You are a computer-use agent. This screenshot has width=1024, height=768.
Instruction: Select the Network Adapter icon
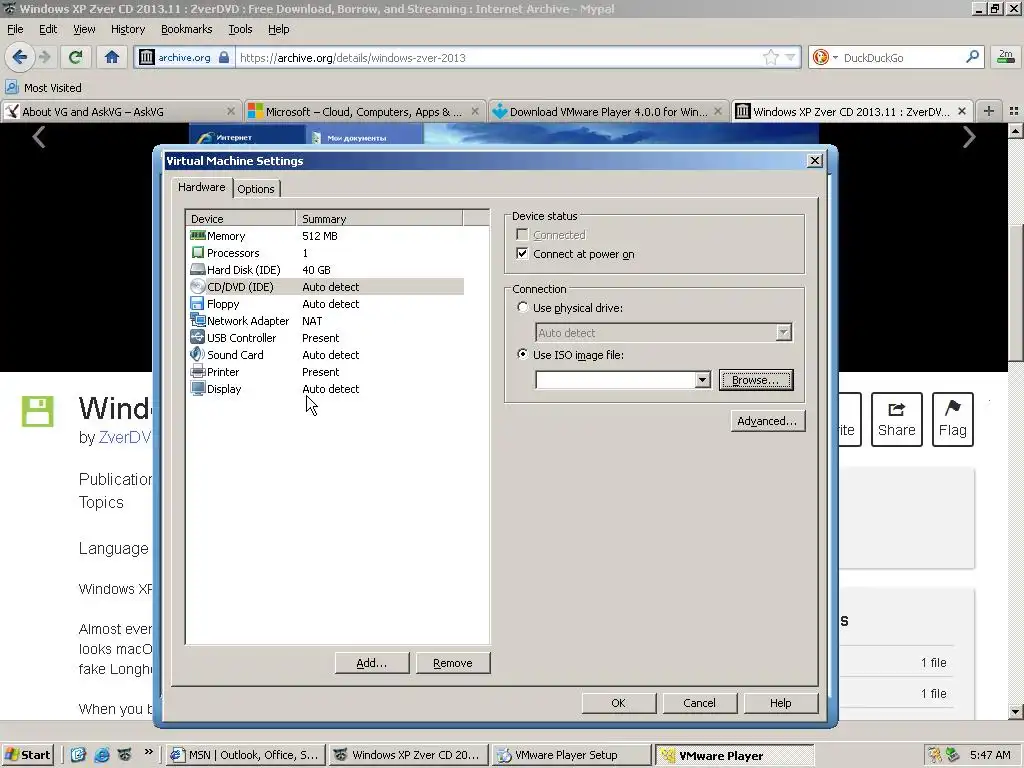198,320
